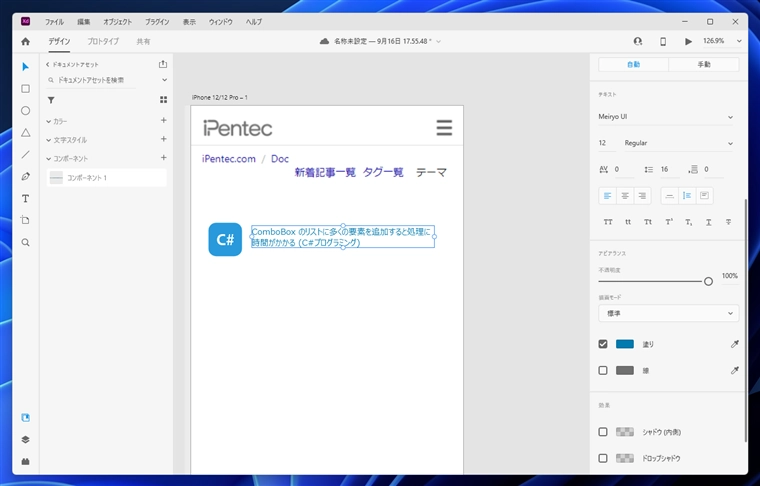
Task: Apply title case Tt transform
Action: [x=648, y=222]
